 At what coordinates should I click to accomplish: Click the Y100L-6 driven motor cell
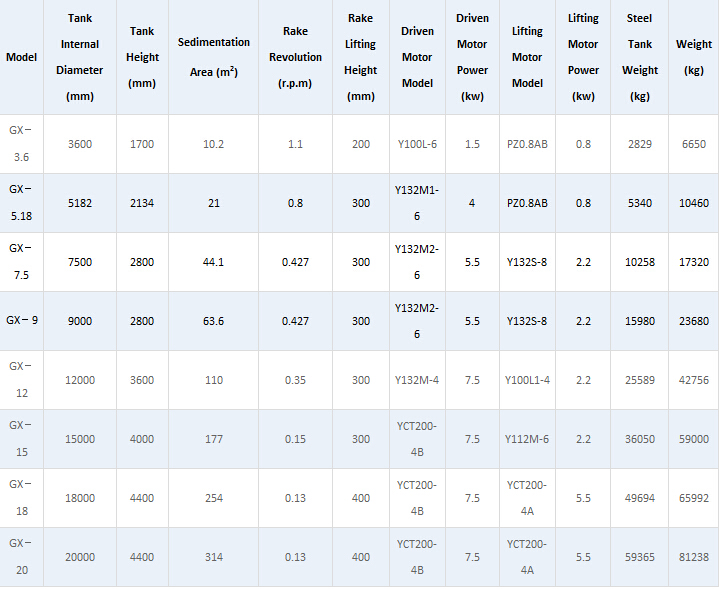pos(417,144)
